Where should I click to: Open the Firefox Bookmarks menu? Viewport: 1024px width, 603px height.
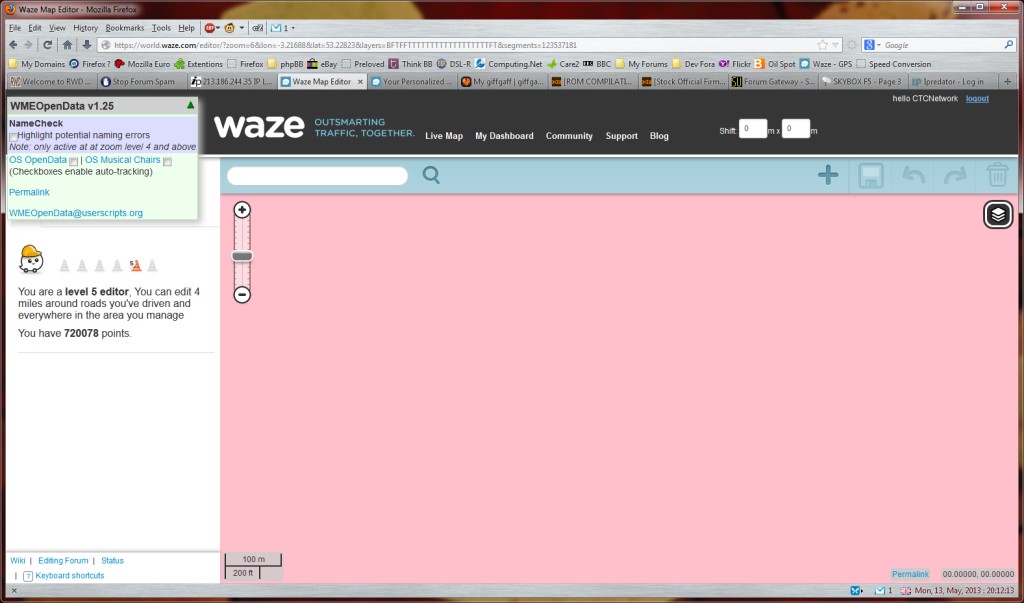pos(123,27)
